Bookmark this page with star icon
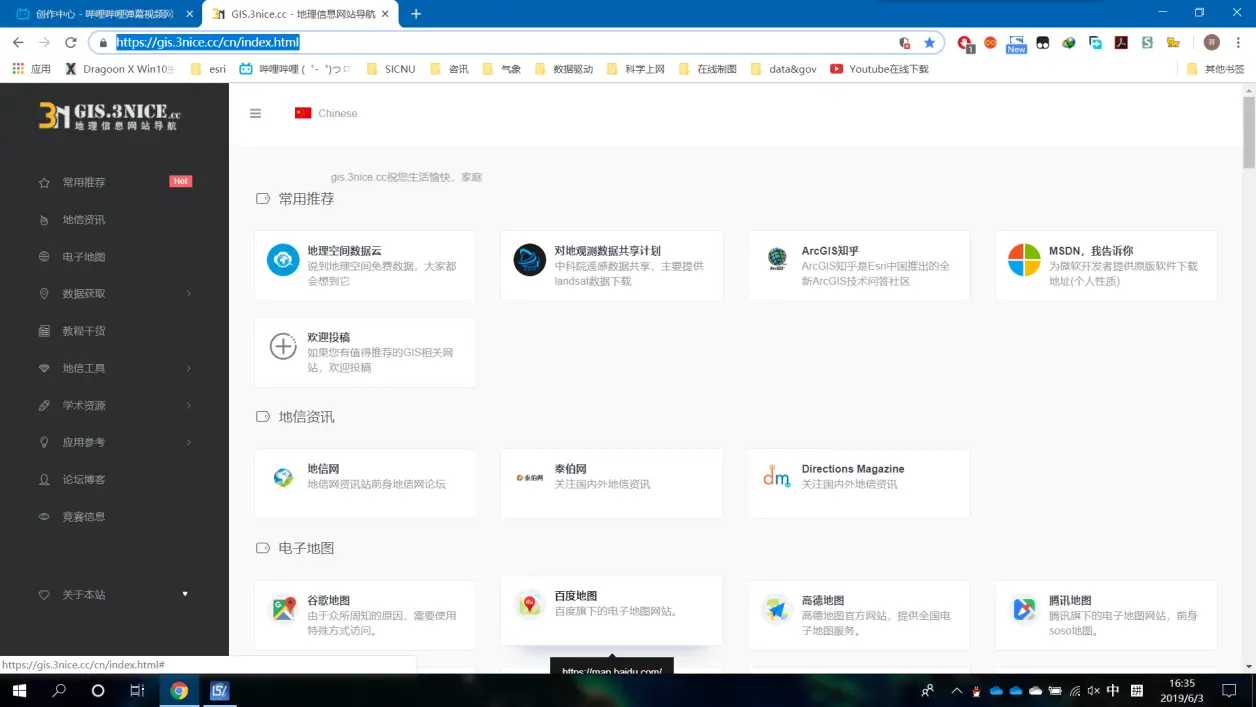Screen dimensions: 1256x707 click(x=929, y=43)
